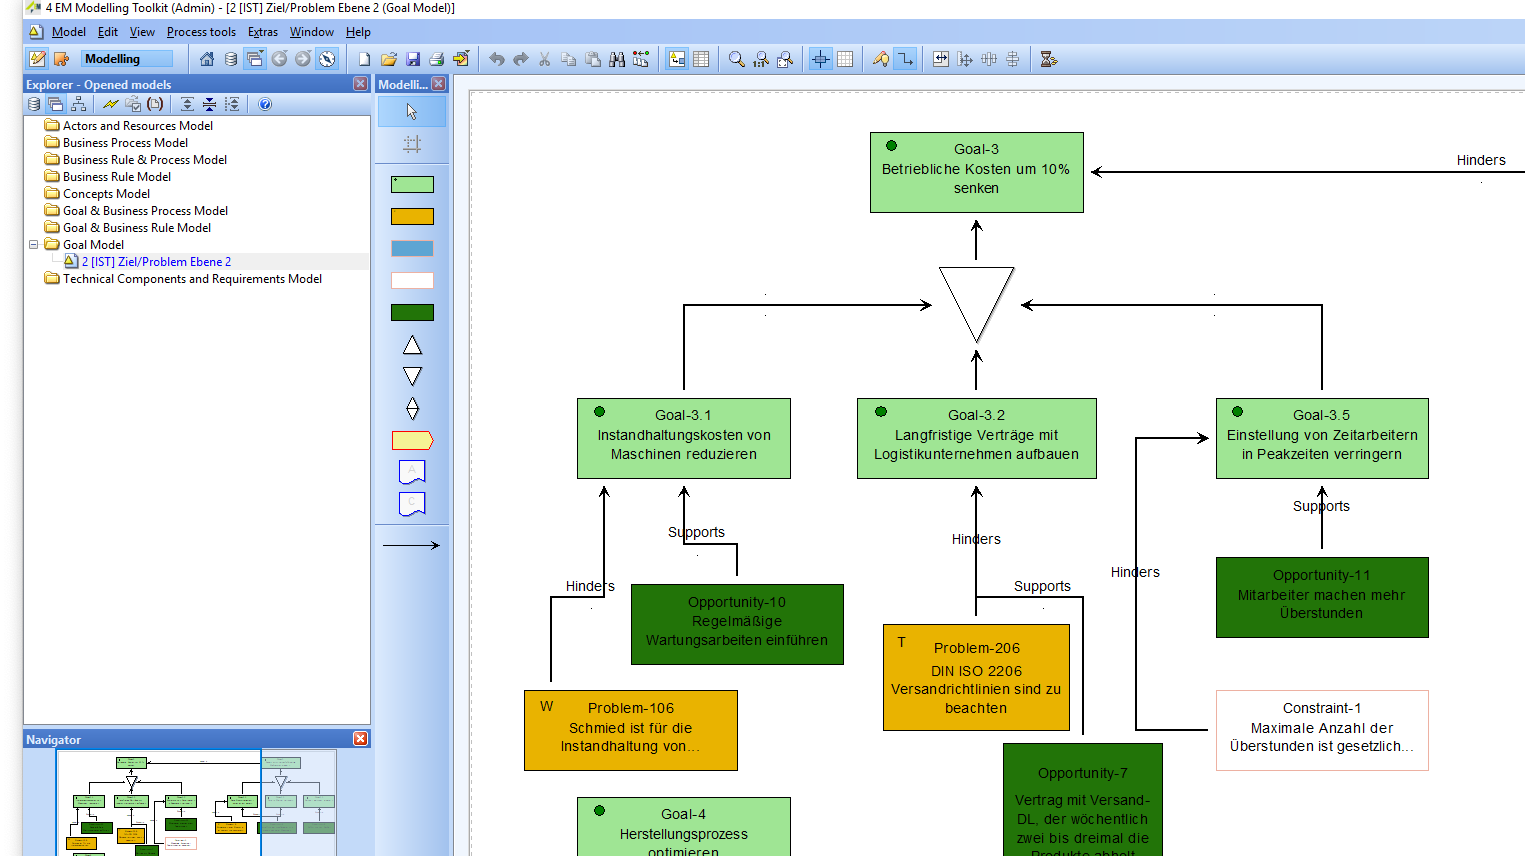Toggle the grid display button
This screenshot has width=1525, height=856.
(x=845, y=59)
